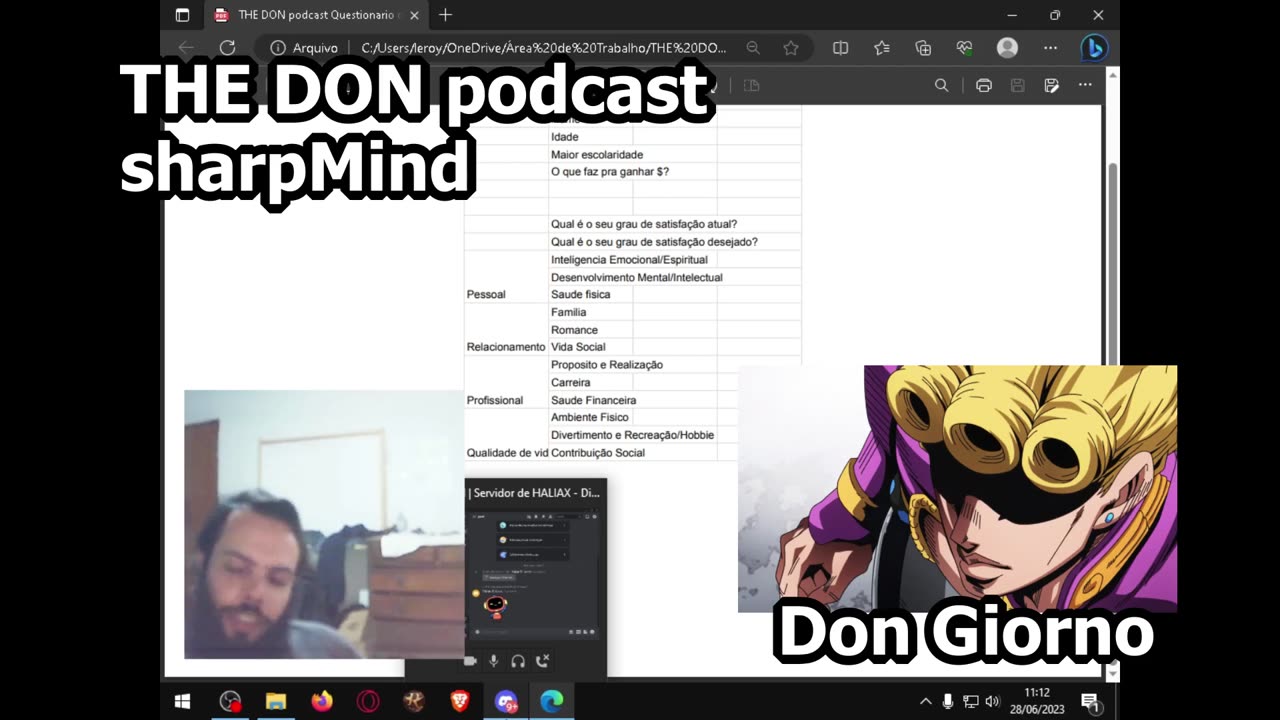Launch Brave browser from taskbar
This screenshot has width=1280, height=720.
(460, 701)
